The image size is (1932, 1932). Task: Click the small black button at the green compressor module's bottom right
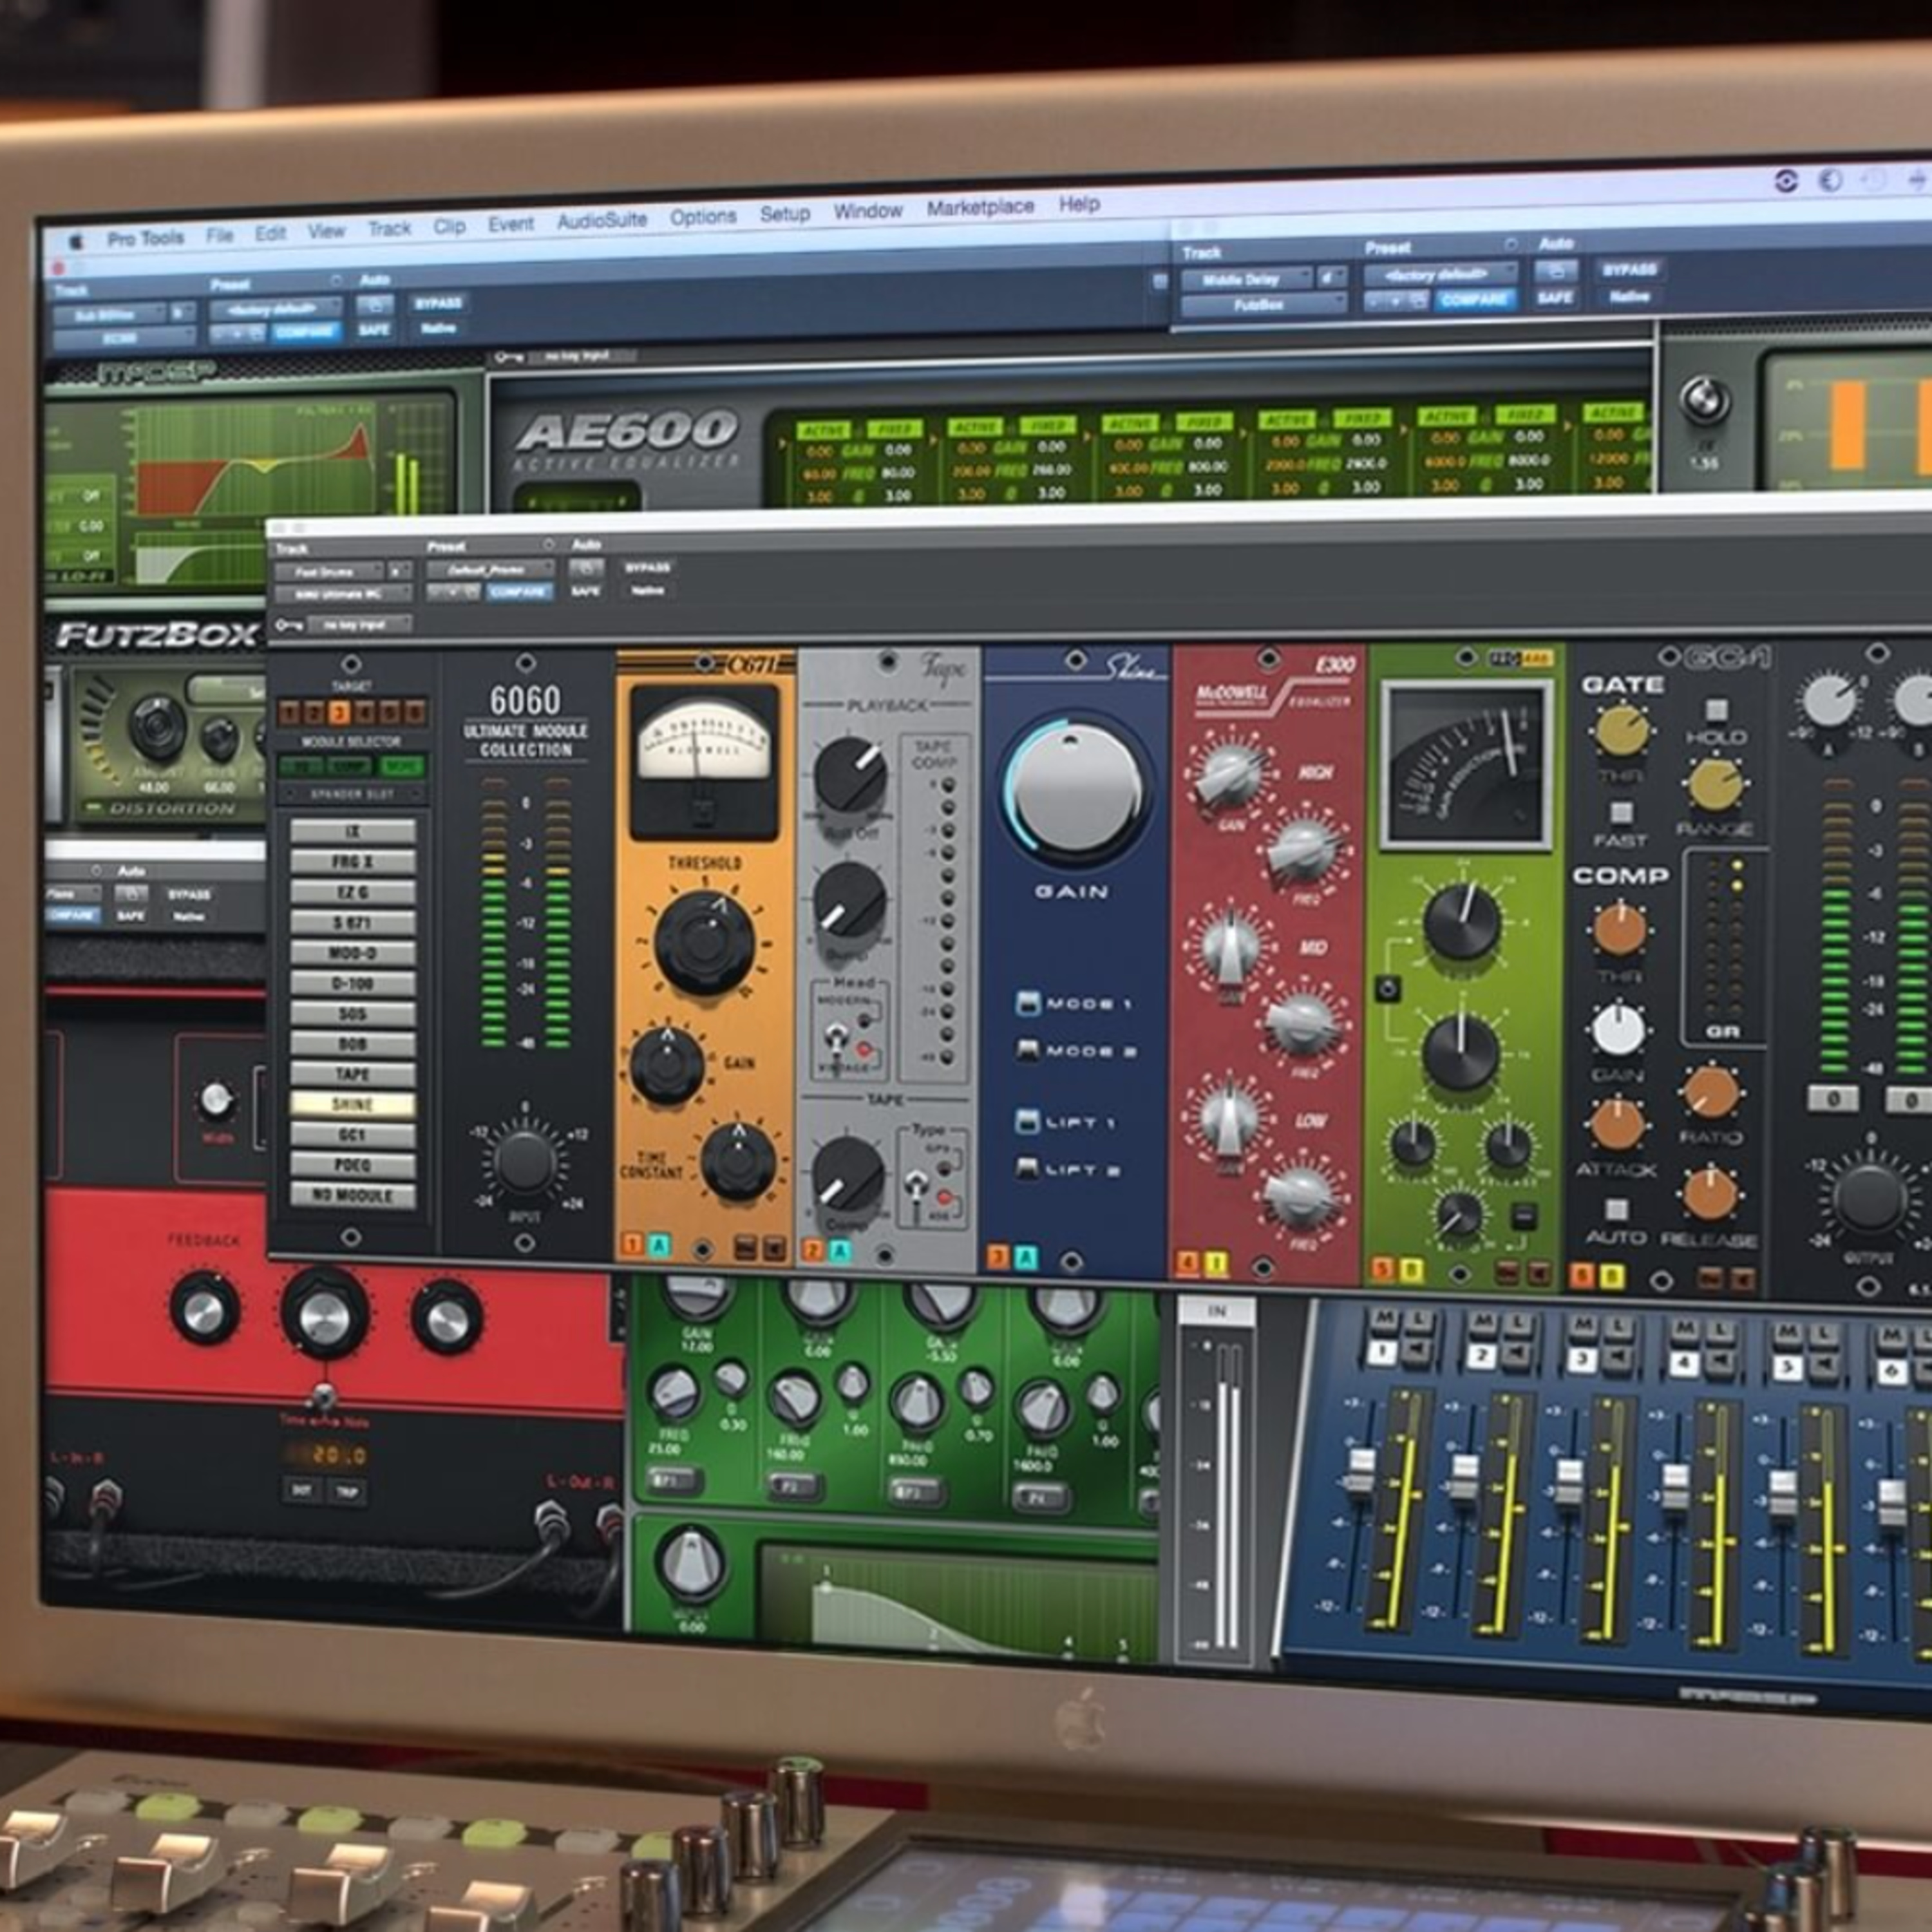[x=1523, y=1216]
